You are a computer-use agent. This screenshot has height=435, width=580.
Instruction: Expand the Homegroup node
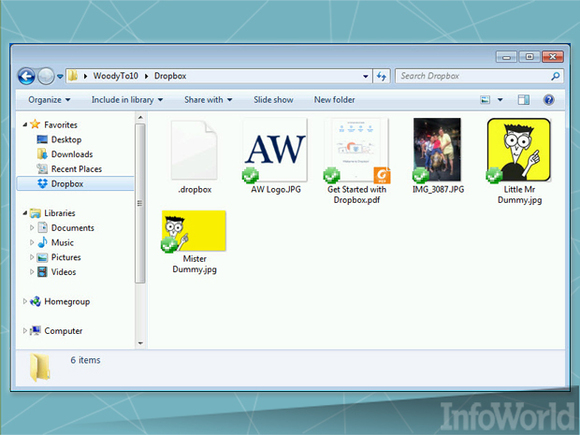coord(25,301)
